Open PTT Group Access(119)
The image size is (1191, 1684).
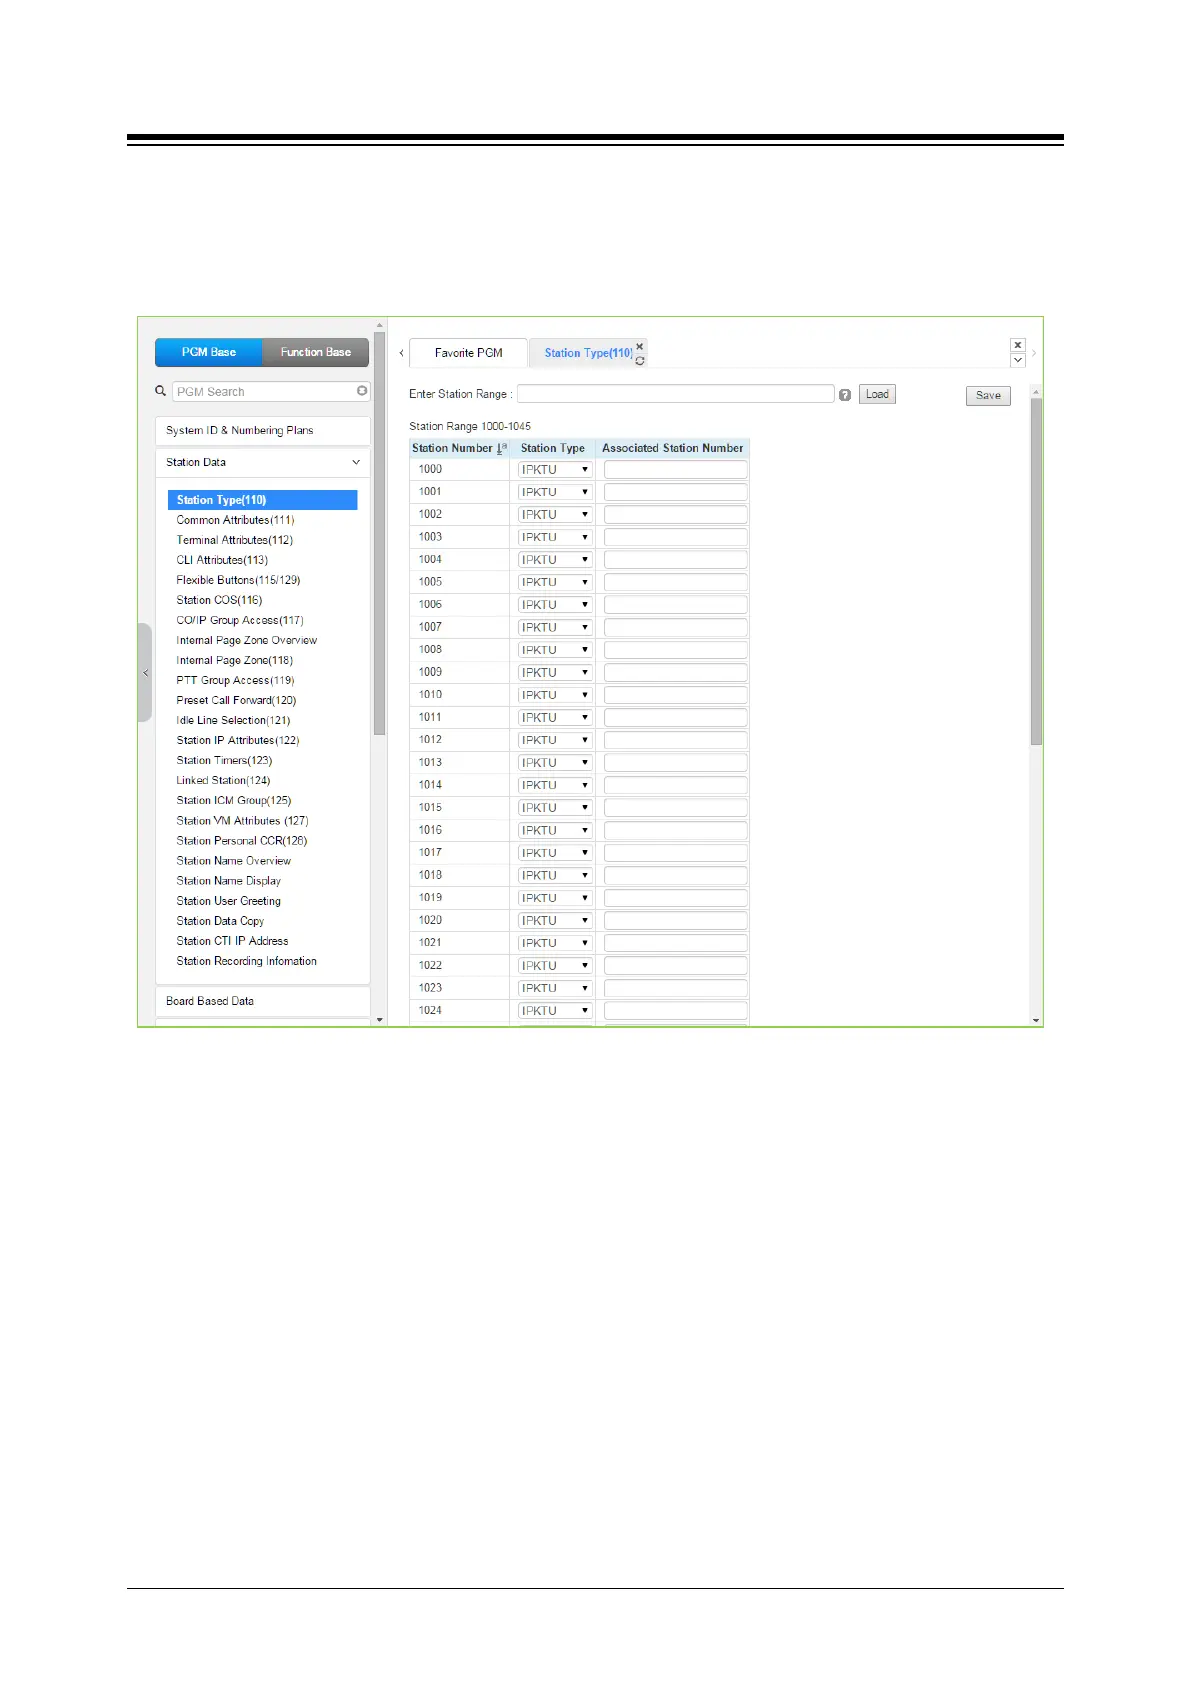coord(235,680)
